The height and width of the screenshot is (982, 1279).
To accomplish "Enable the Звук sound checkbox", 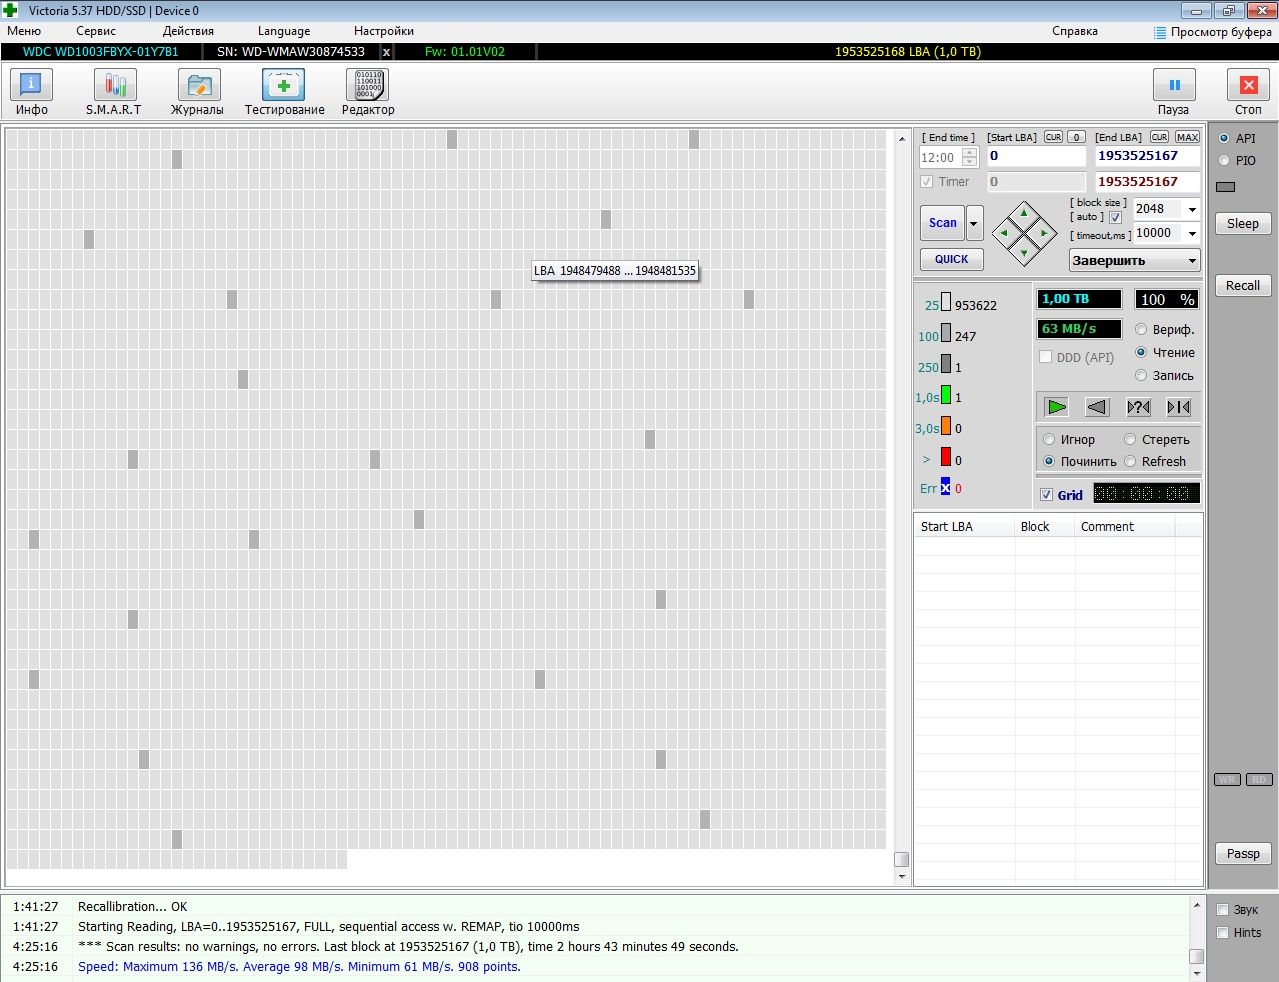I will tap(1222, 910).
